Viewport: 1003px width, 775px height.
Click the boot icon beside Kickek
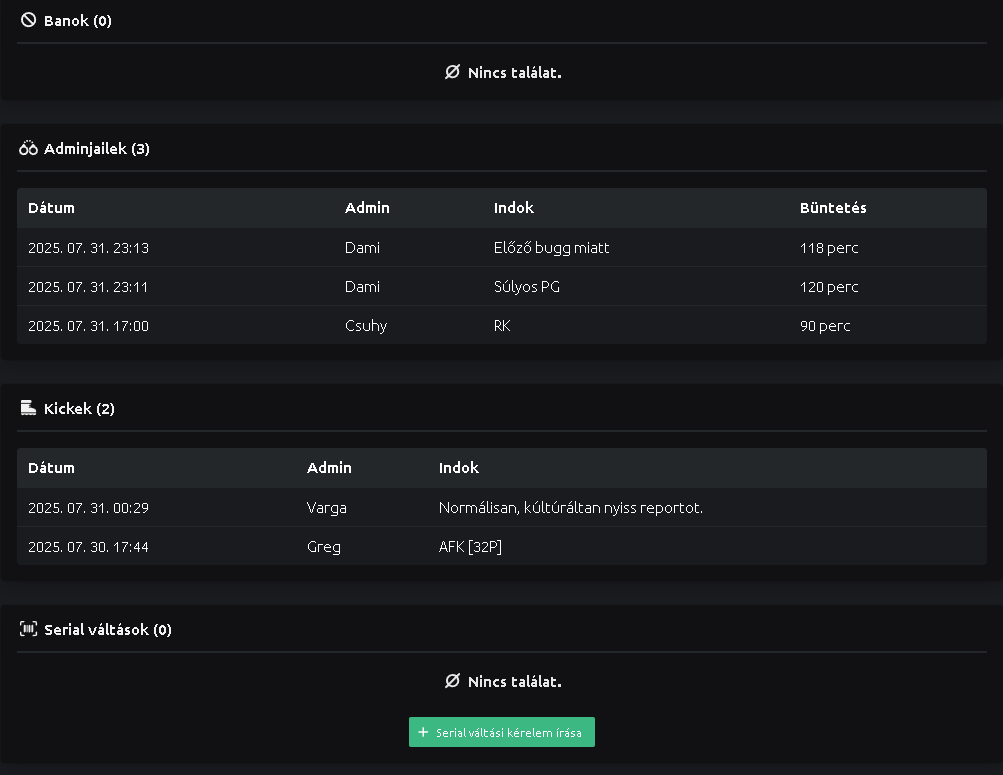click(28, 408)
